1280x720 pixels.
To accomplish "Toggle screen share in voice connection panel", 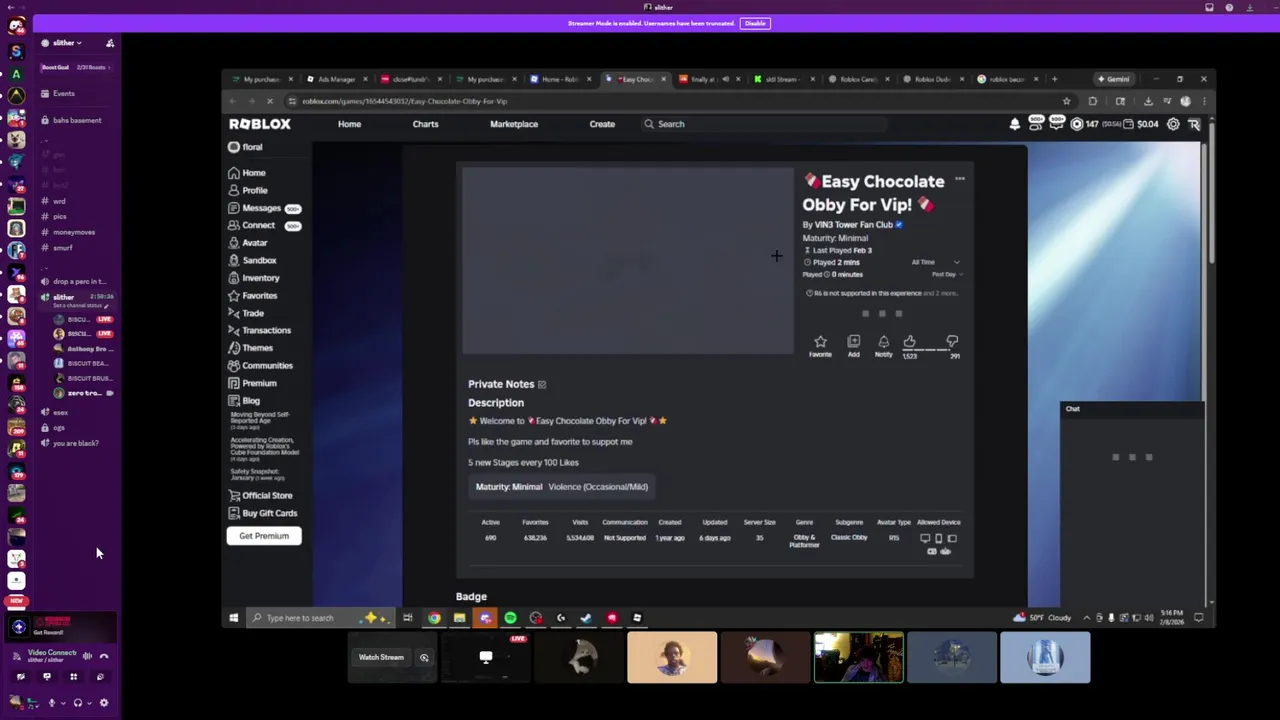I will (46, 677).
